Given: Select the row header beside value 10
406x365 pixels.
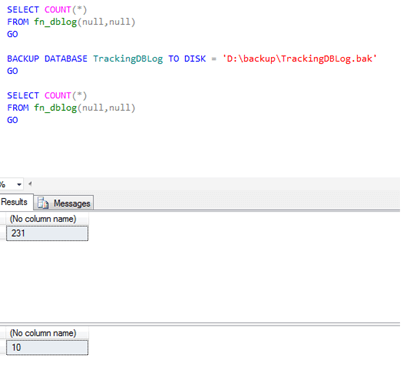Looking at the screenshot, I should (3, 347).
